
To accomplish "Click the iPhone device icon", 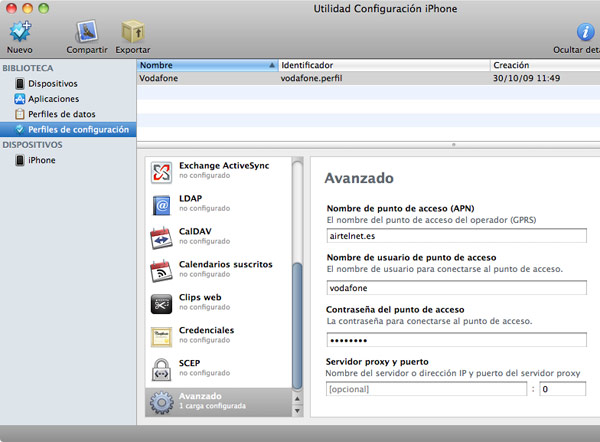I will [x=20, y=160].
